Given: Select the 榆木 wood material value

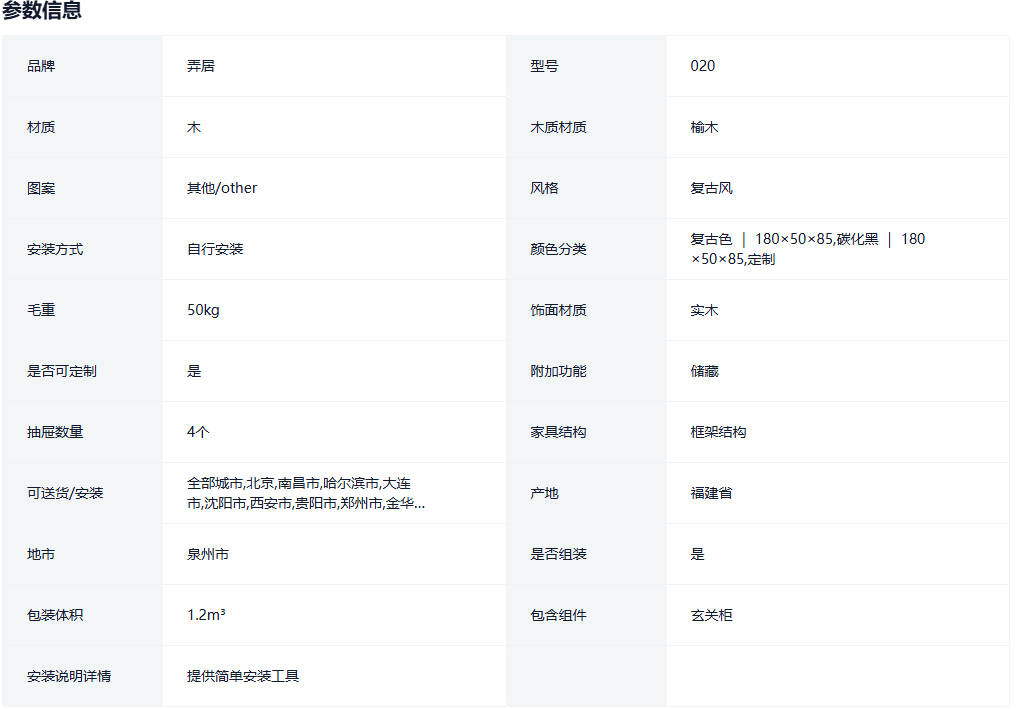Looking at the screenshot, I should (x=704, y=127).
